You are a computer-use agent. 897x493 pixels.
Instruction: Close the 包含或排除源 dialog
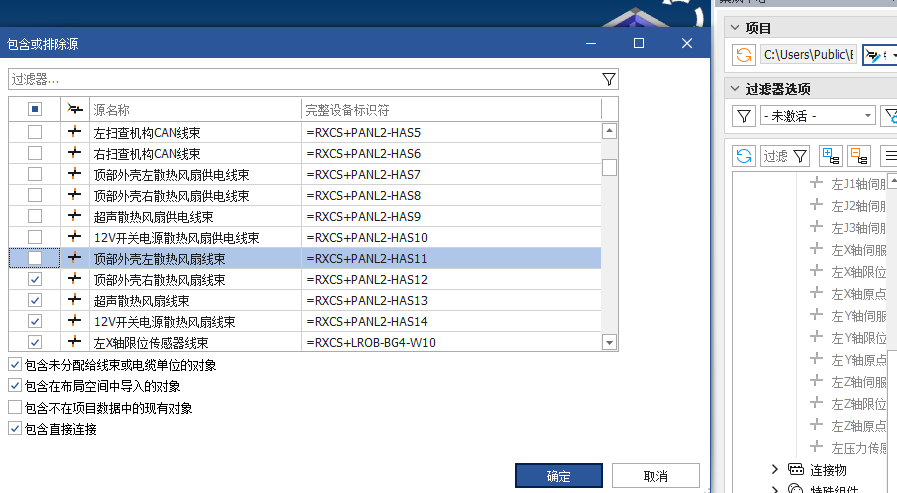tap(687, 43)
